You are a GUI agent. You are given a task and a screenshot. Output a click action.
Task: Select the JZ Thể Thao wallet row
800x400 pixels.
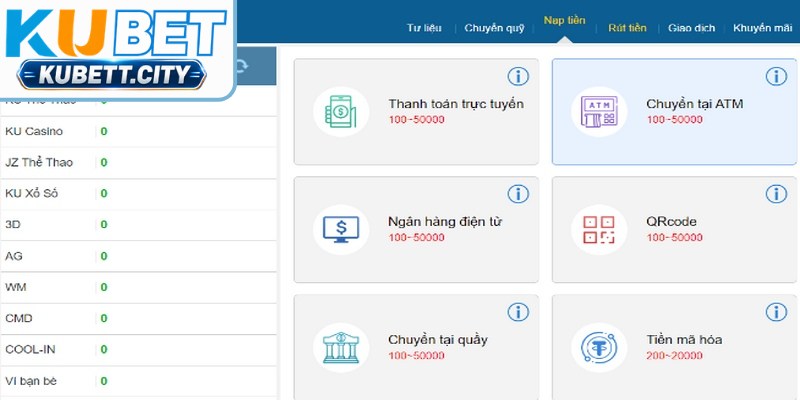(x=138, y=163)
